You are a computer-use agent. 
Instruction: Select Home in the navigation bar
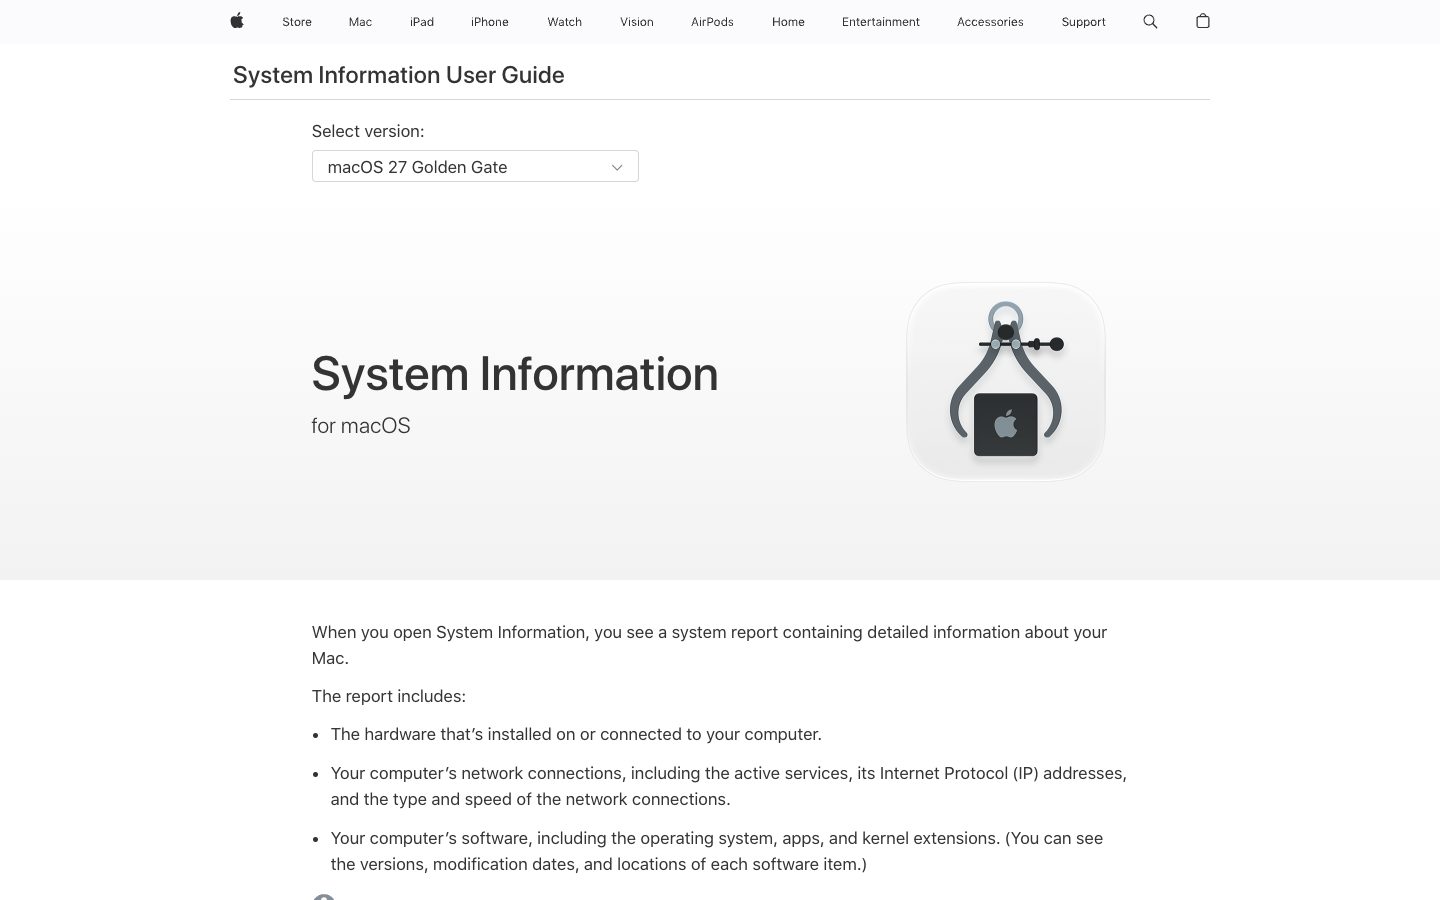[x=788, y=22]
